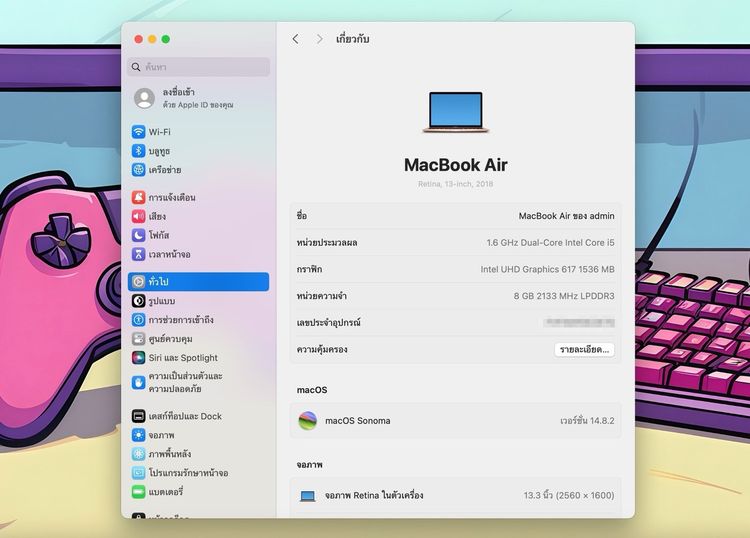The height and width of the screenshot is (538, 750).
Task: Focus the sidebar search field (ค้นหา)
Action: click(x=199, y=67)
